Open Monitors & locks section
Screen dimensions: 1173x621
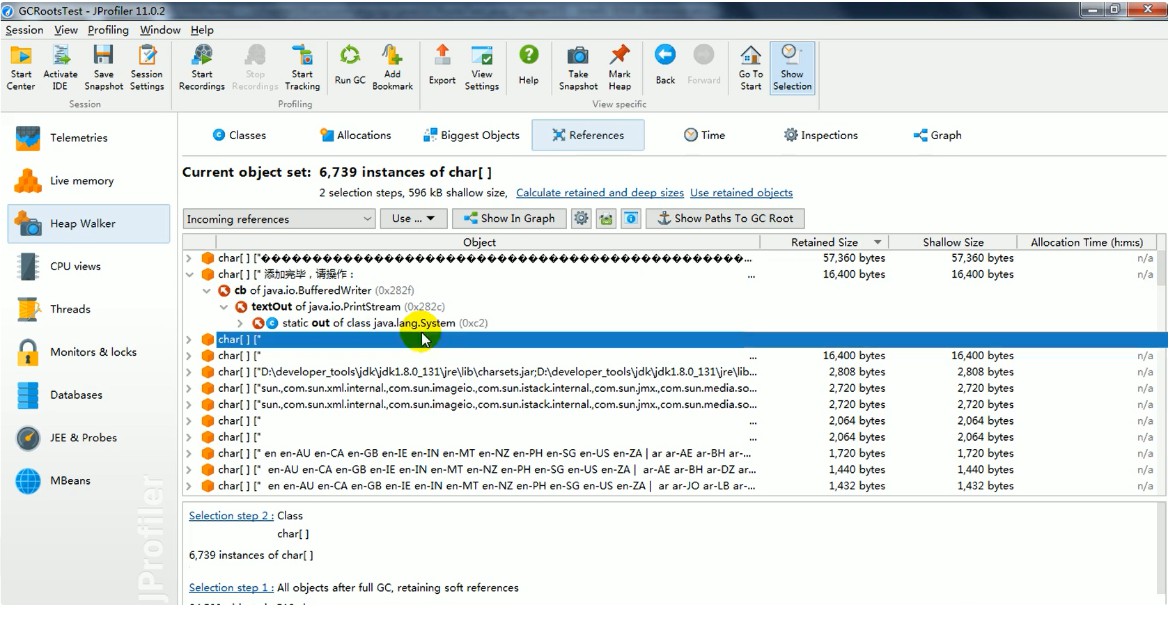[89, 352]
